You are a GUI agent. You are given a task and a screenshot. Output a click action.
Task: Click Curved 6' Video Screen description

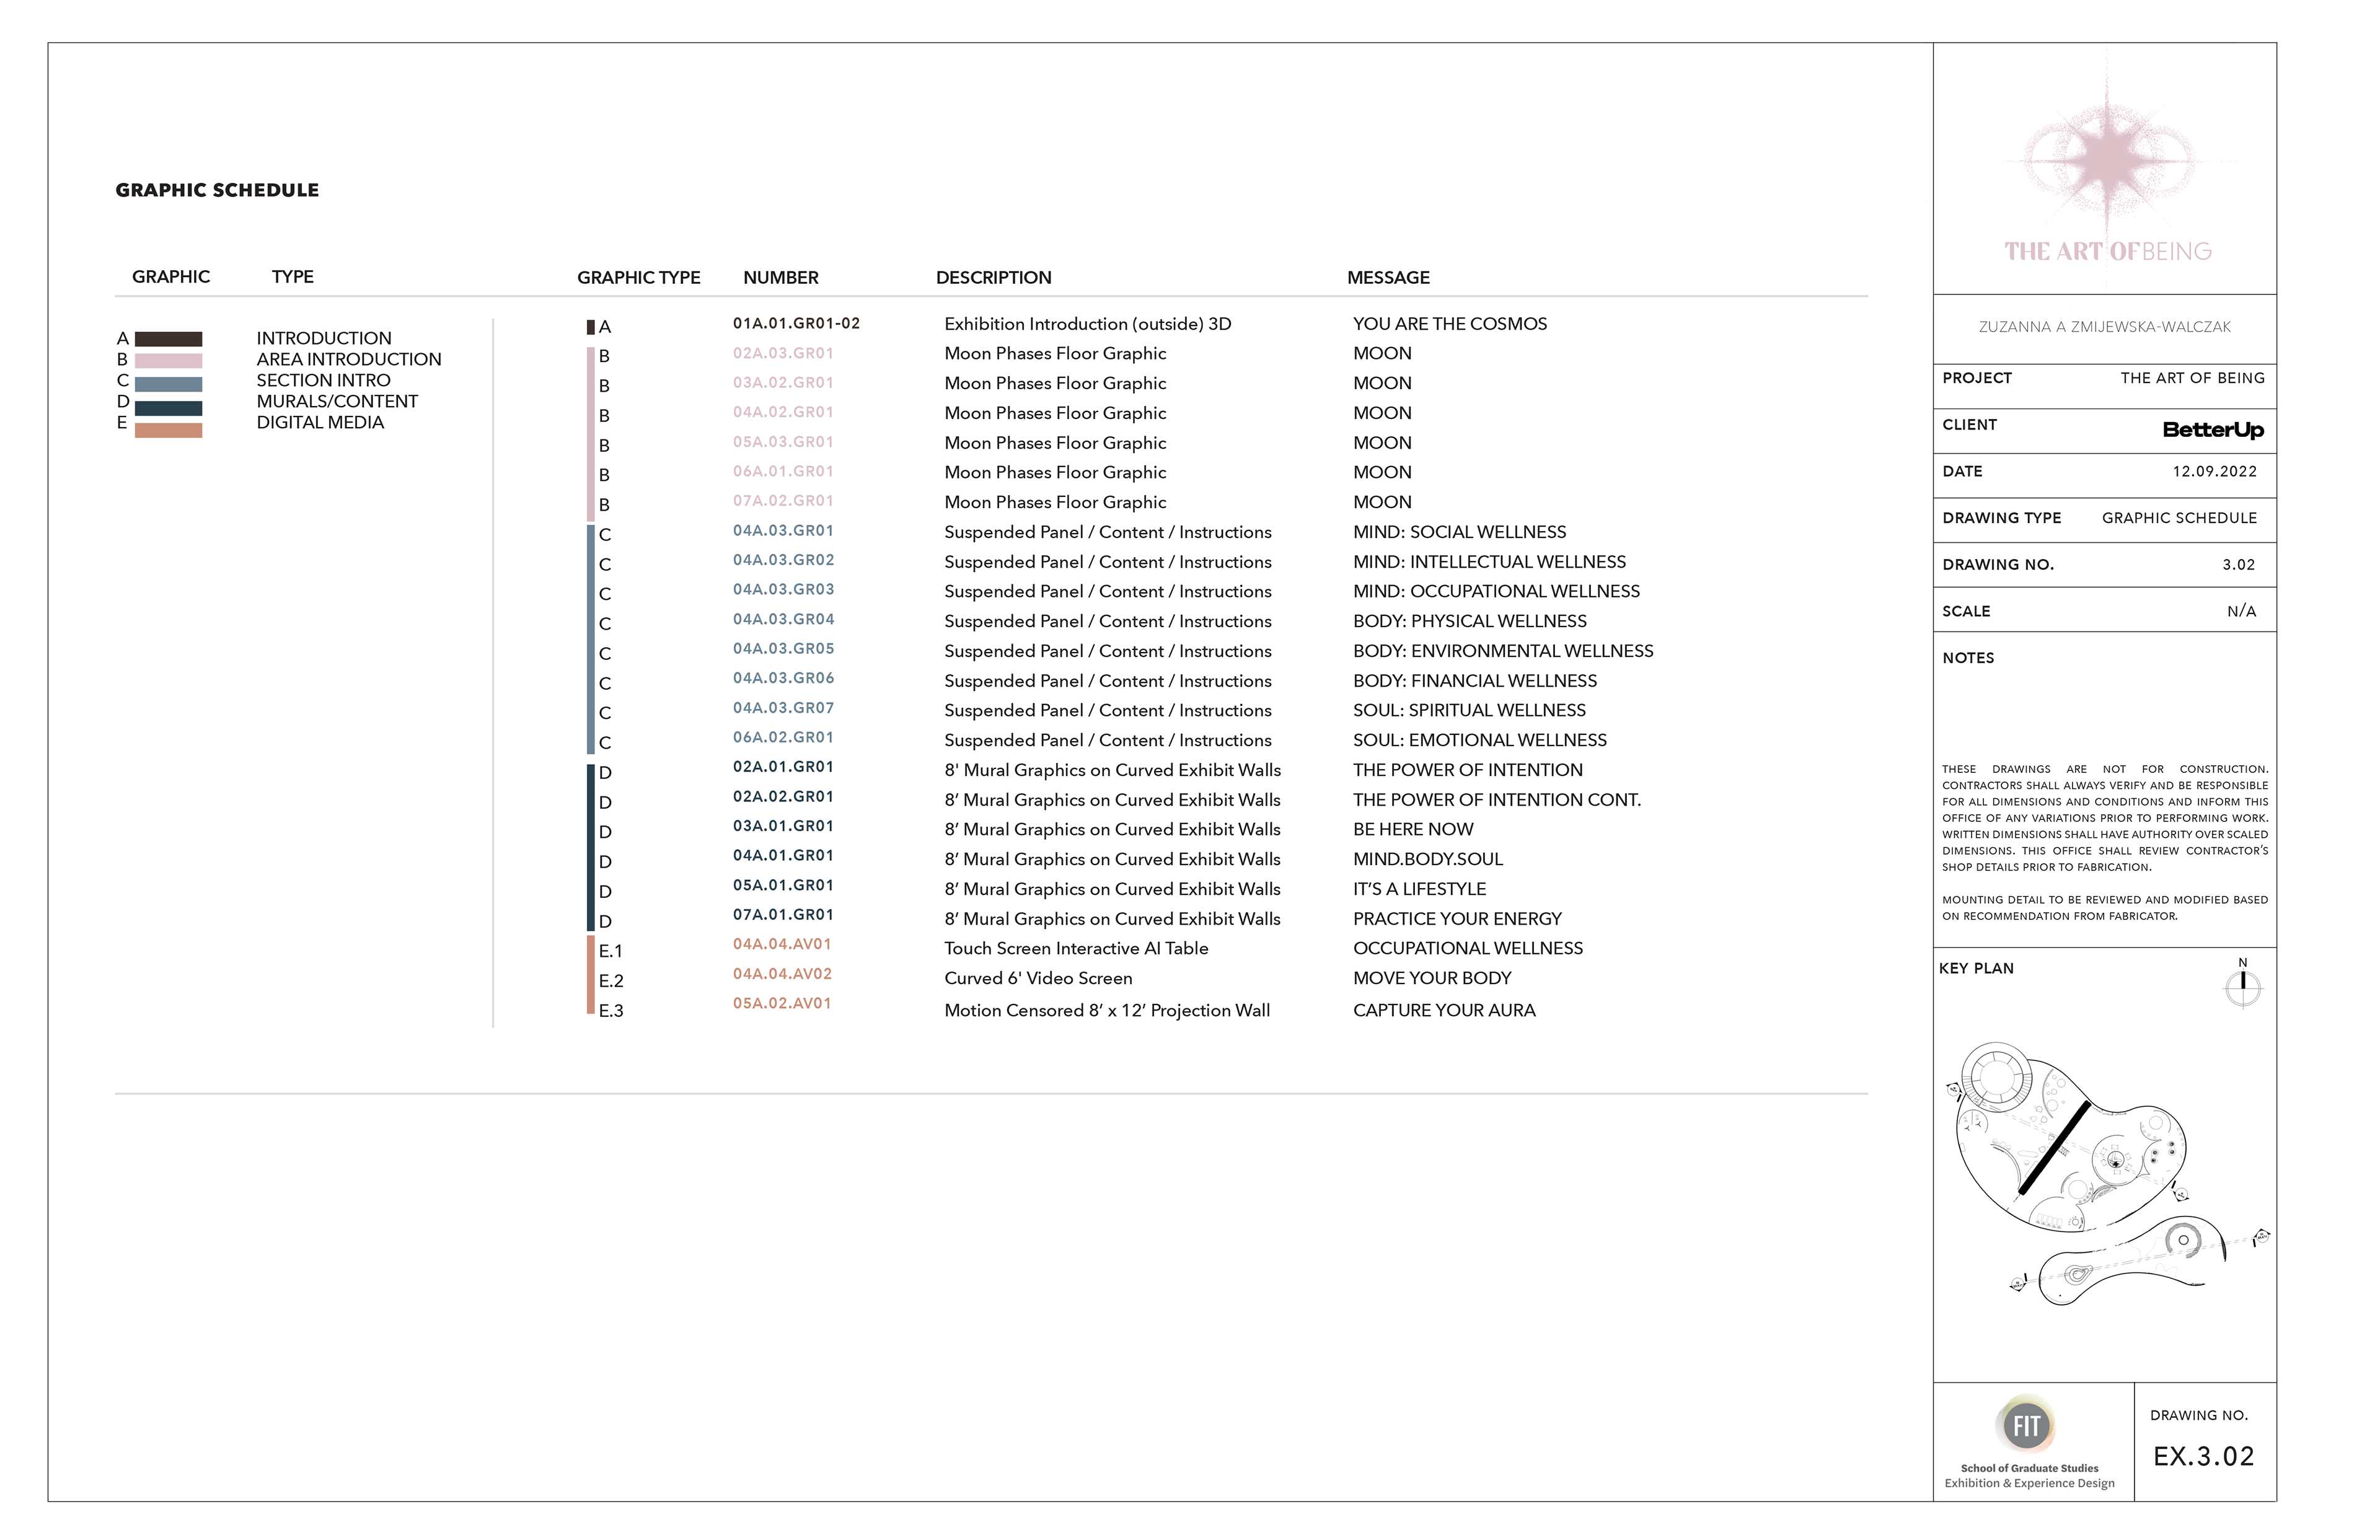1038,978
